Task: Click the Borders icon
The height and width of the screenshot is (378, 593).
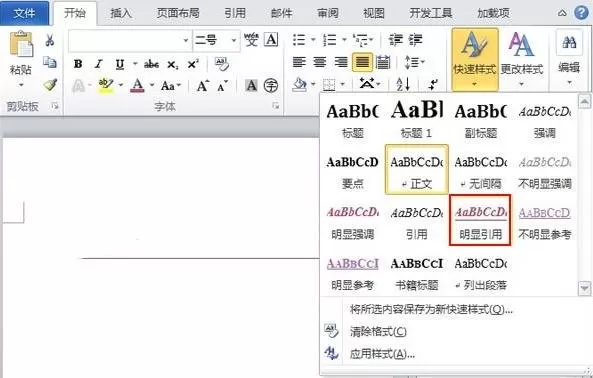Action: [x=329, y=85]
